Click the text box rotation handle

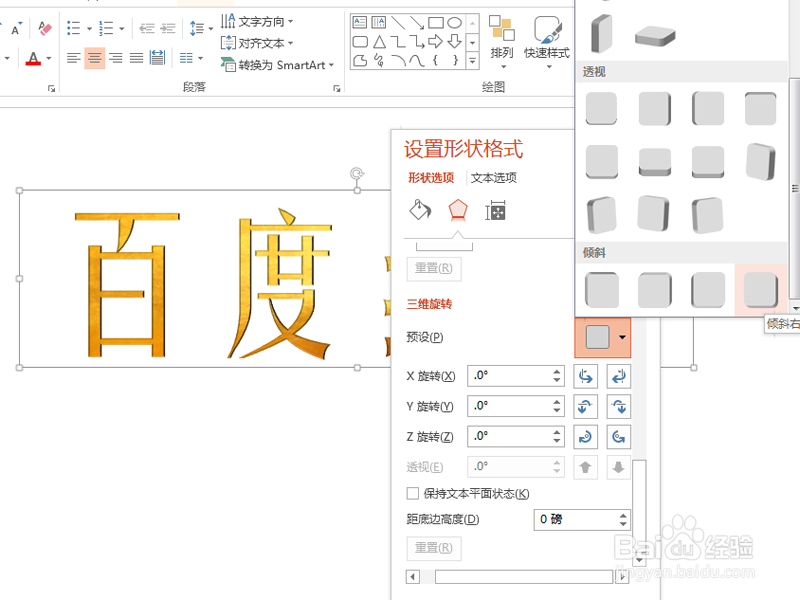tap(357, 173)
